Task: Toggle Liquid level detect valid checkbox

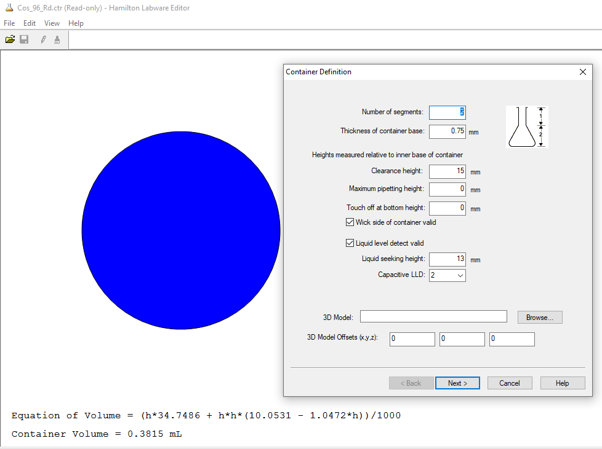Action: pyautogui.click(x=350, y=243)
